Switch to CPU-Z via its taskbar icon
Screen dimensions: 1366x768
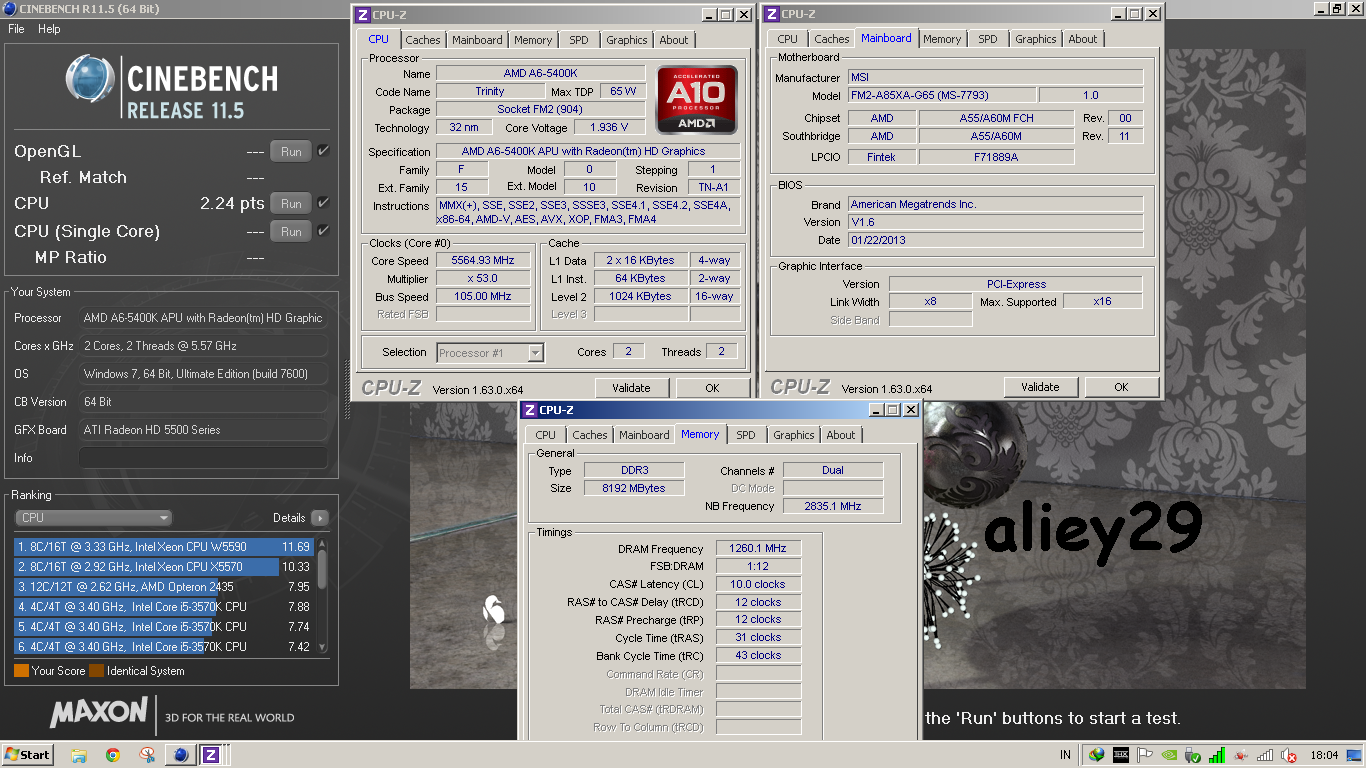(x=211, y=755)
